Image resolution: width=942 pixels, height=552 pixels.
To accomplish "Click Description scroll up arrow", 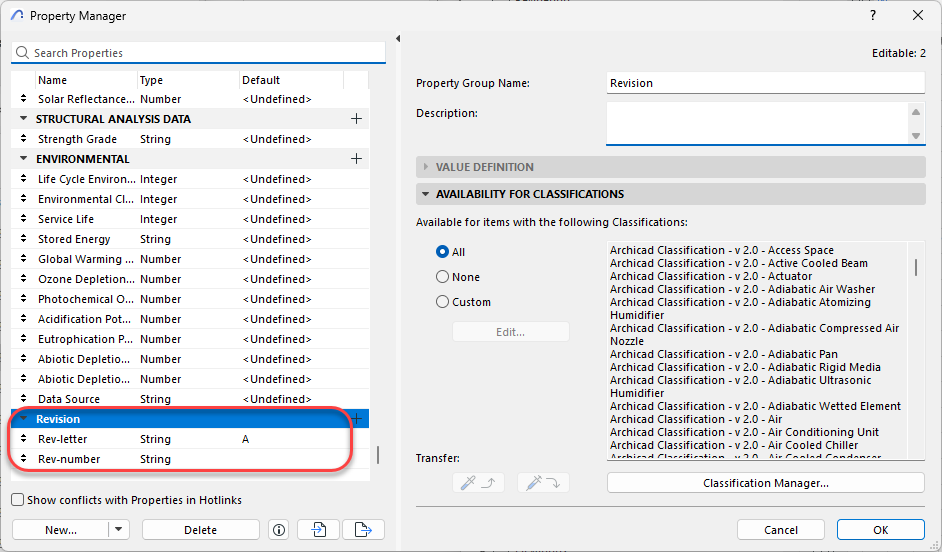I will (916, 112).
